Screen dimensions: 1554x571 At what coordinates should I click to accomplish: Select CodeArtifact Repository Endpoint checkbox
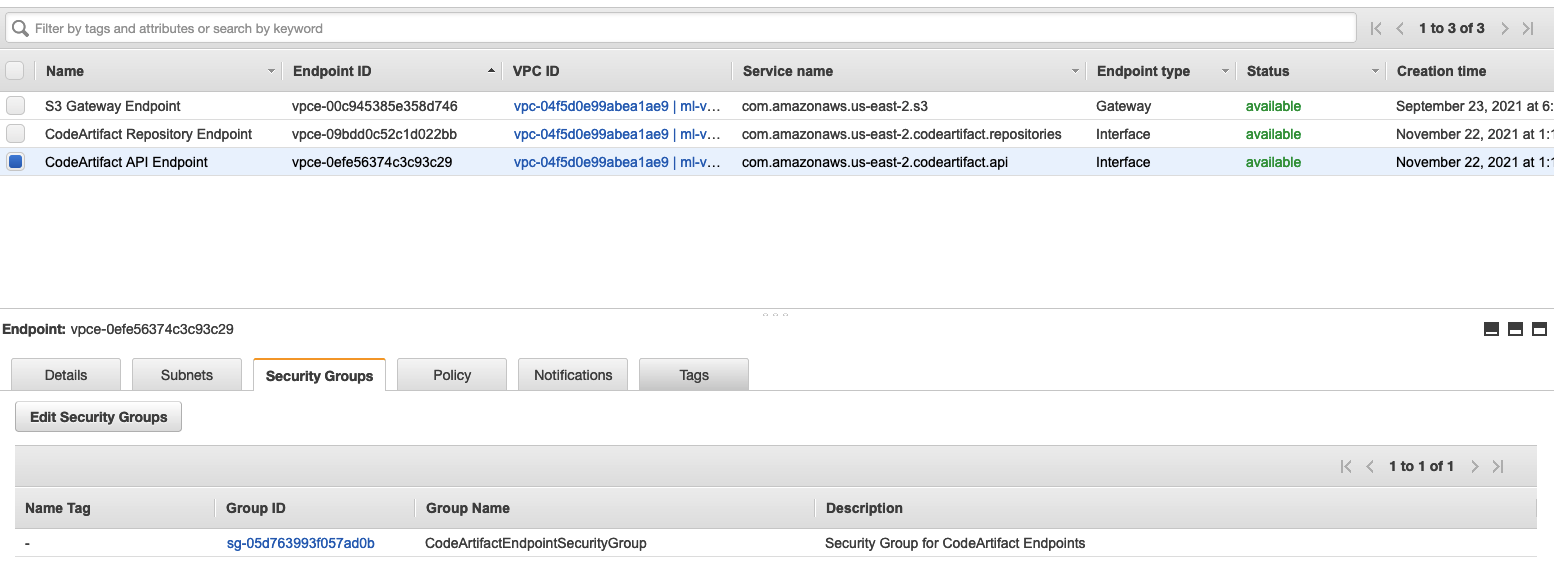click(x=15, y=134)
